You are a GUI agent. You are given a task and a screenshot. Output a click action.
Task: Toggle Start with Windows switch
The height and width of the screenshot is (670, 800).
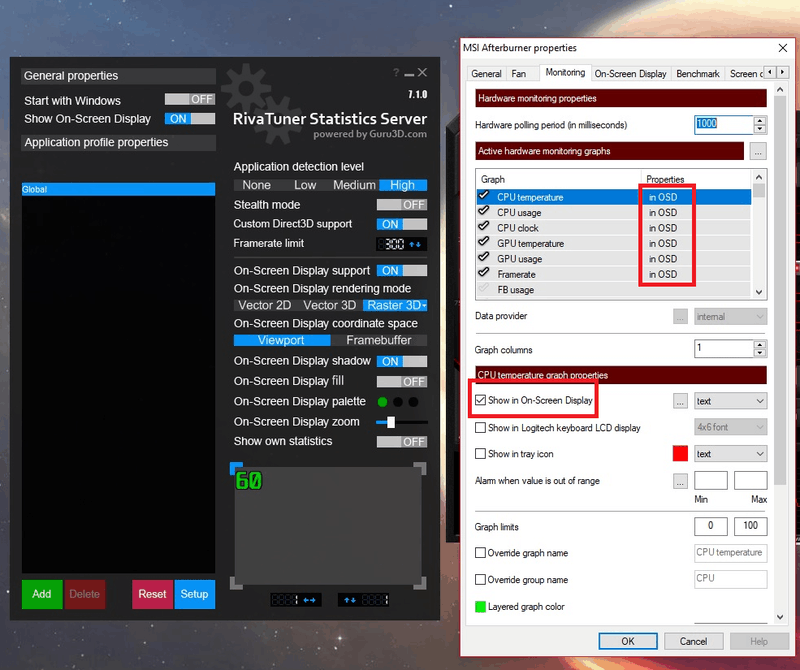[x=190, y=99]
